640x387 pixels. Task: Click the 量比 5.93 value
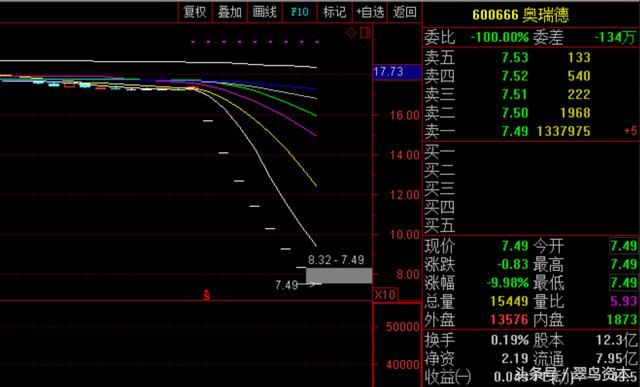click(623, 301)
